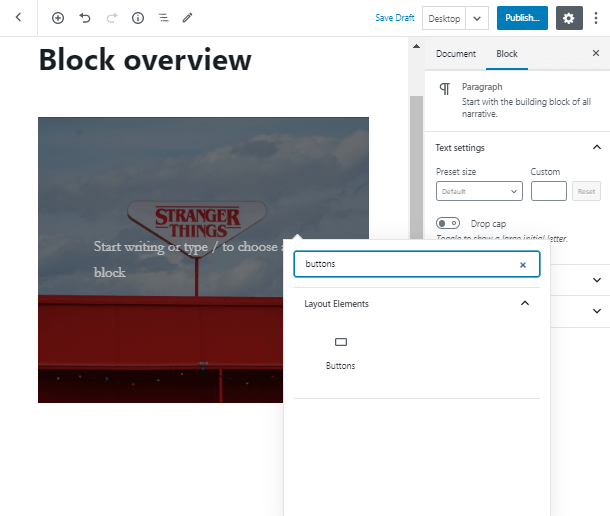This screenshot has width=610, height=516.
Task: Open more tools and options menu
Action: (596, 18)
